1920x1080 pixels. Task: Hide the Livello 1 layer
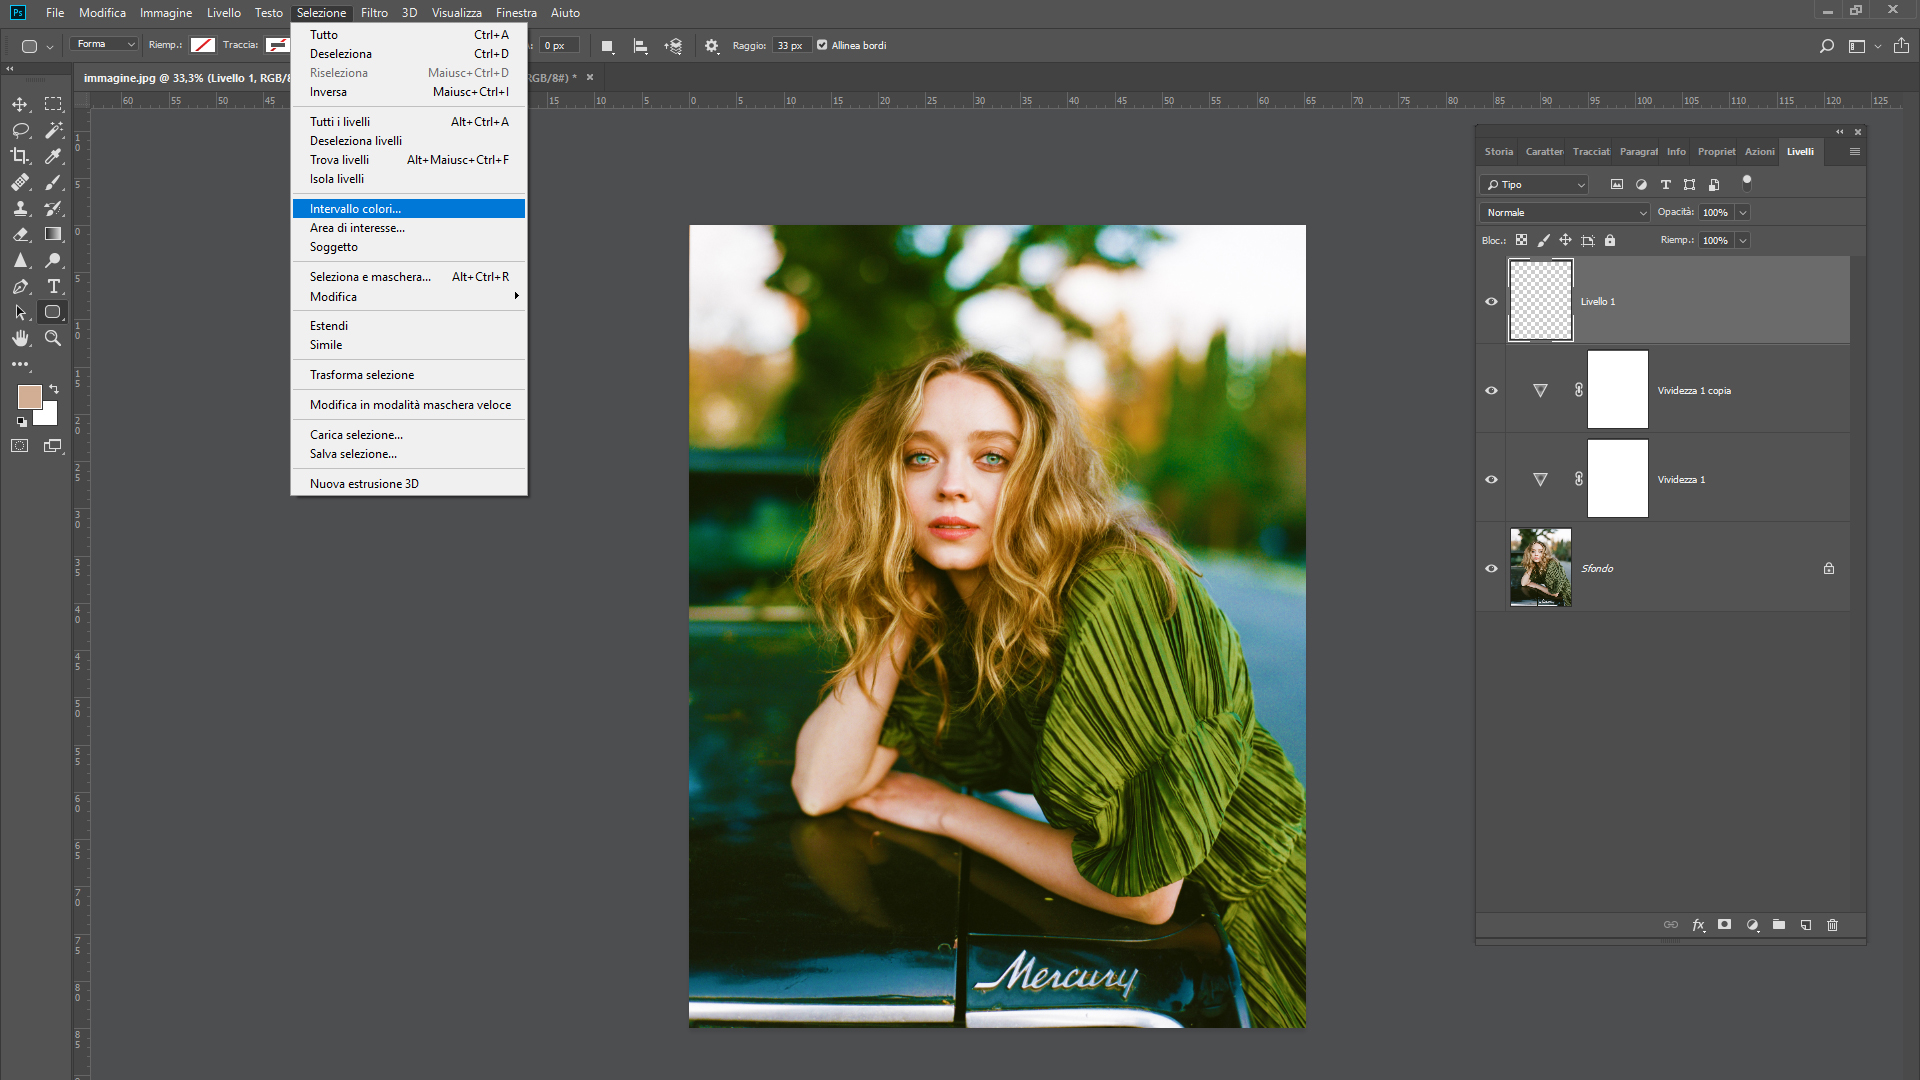1491,301
